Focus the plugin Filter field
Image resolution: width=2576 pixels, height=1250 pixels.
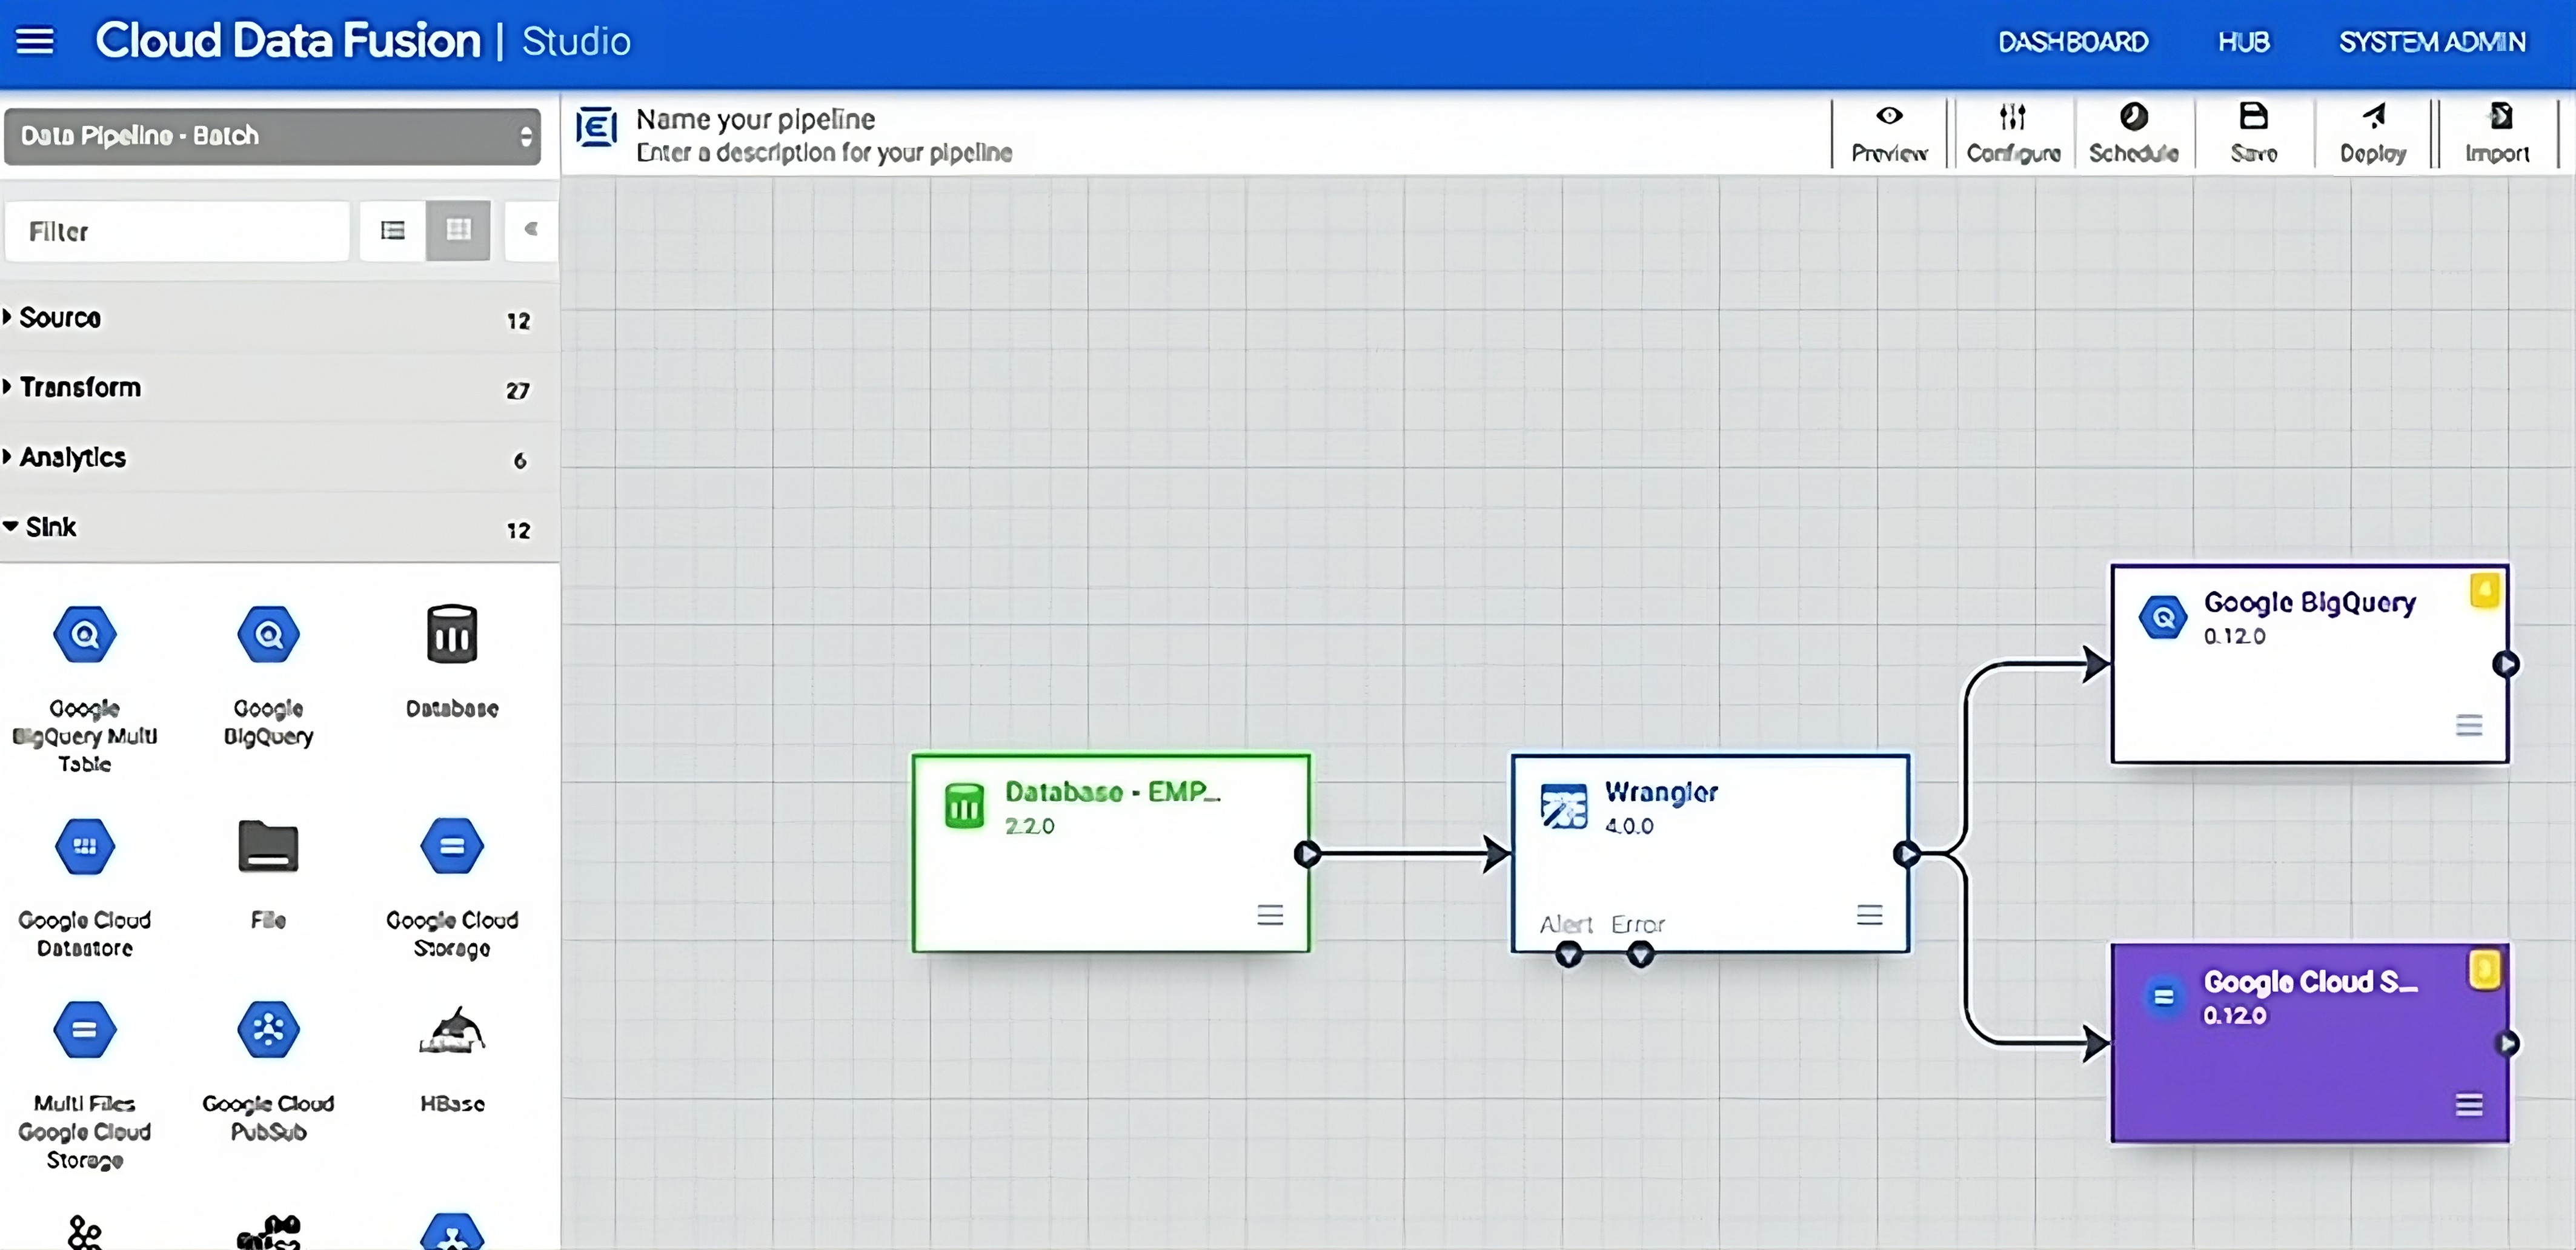[x=178, y=231]
